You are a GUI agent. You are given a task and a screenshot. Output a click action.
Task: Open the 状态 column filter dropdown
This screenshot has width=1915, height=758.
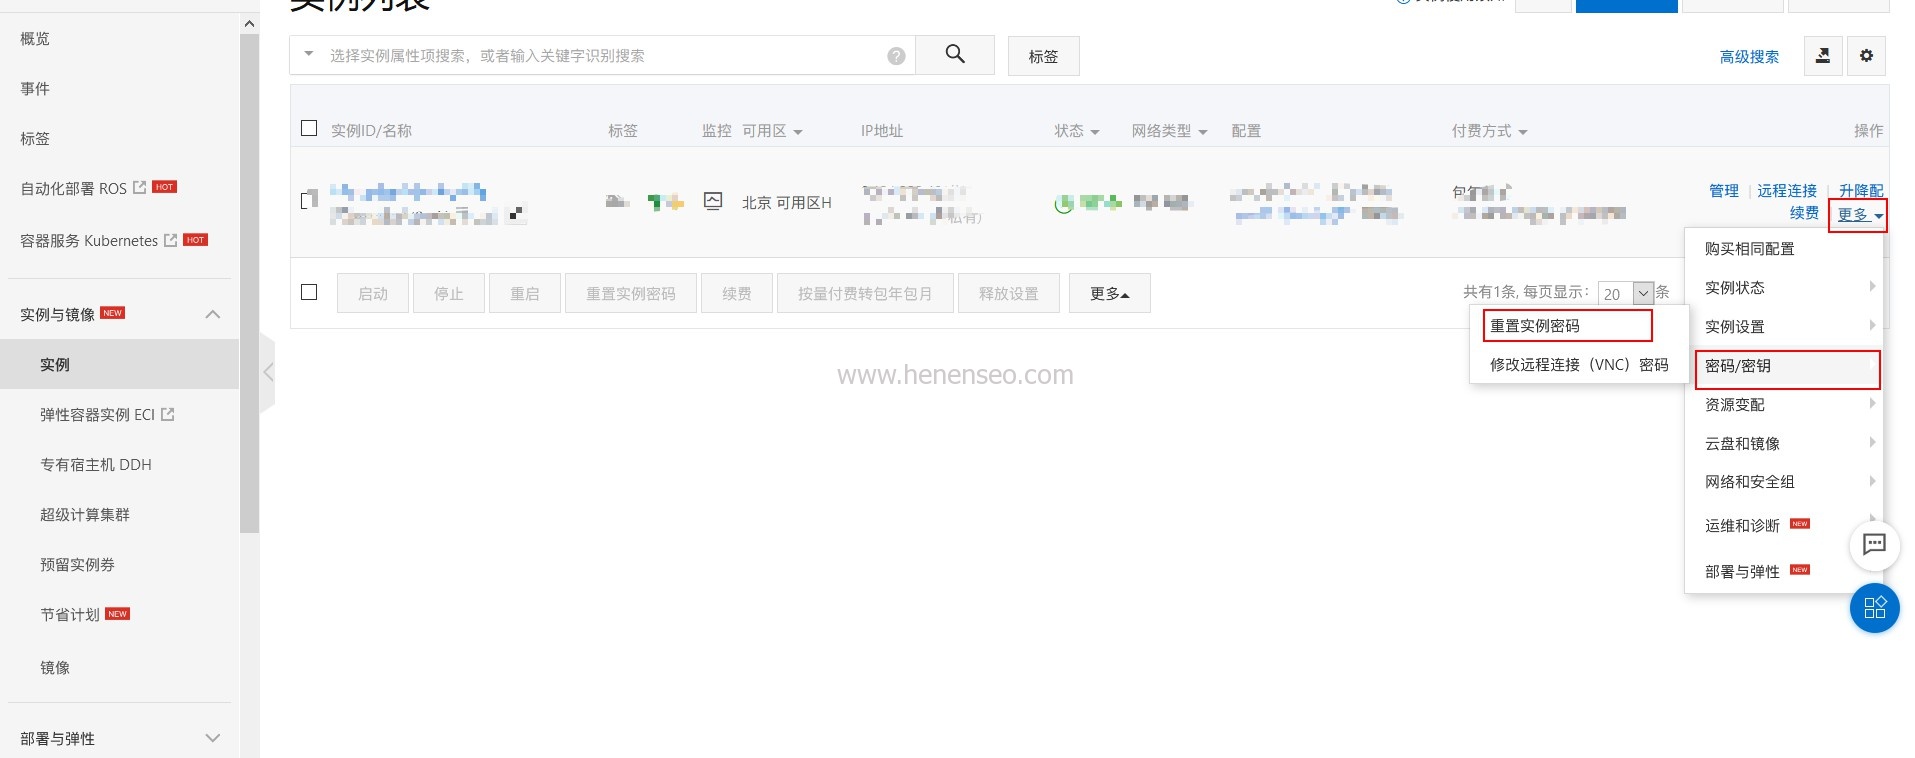pyautogui.click(x=1076, y=131)
